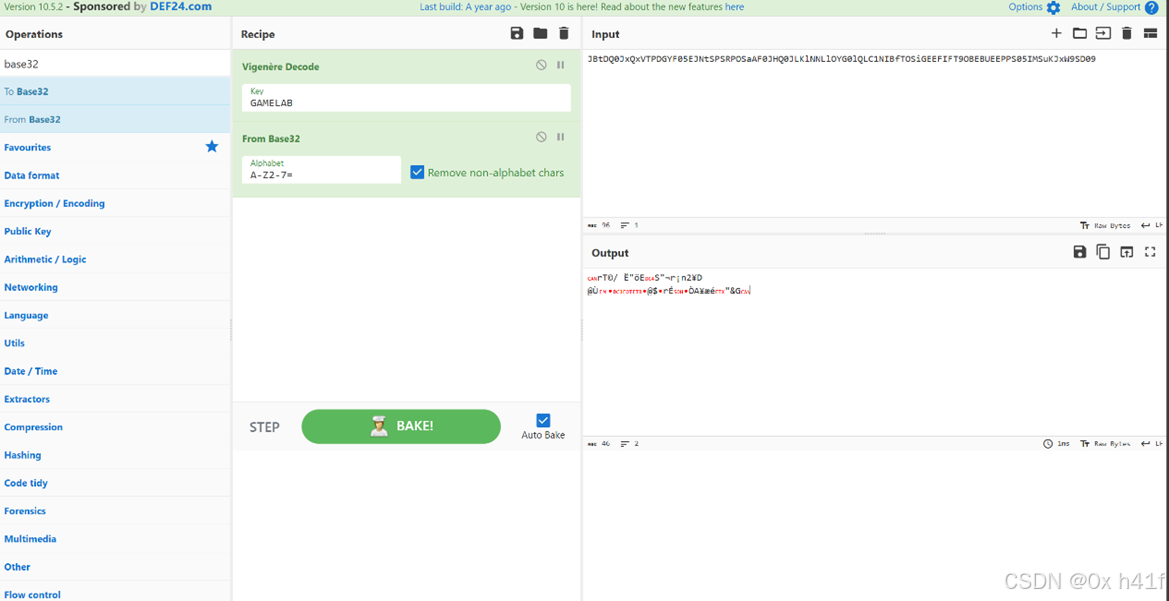Disable the Vigenère Decode operation
The image size is (1169, 601).
pyautogui.click(x=541, y=66)
